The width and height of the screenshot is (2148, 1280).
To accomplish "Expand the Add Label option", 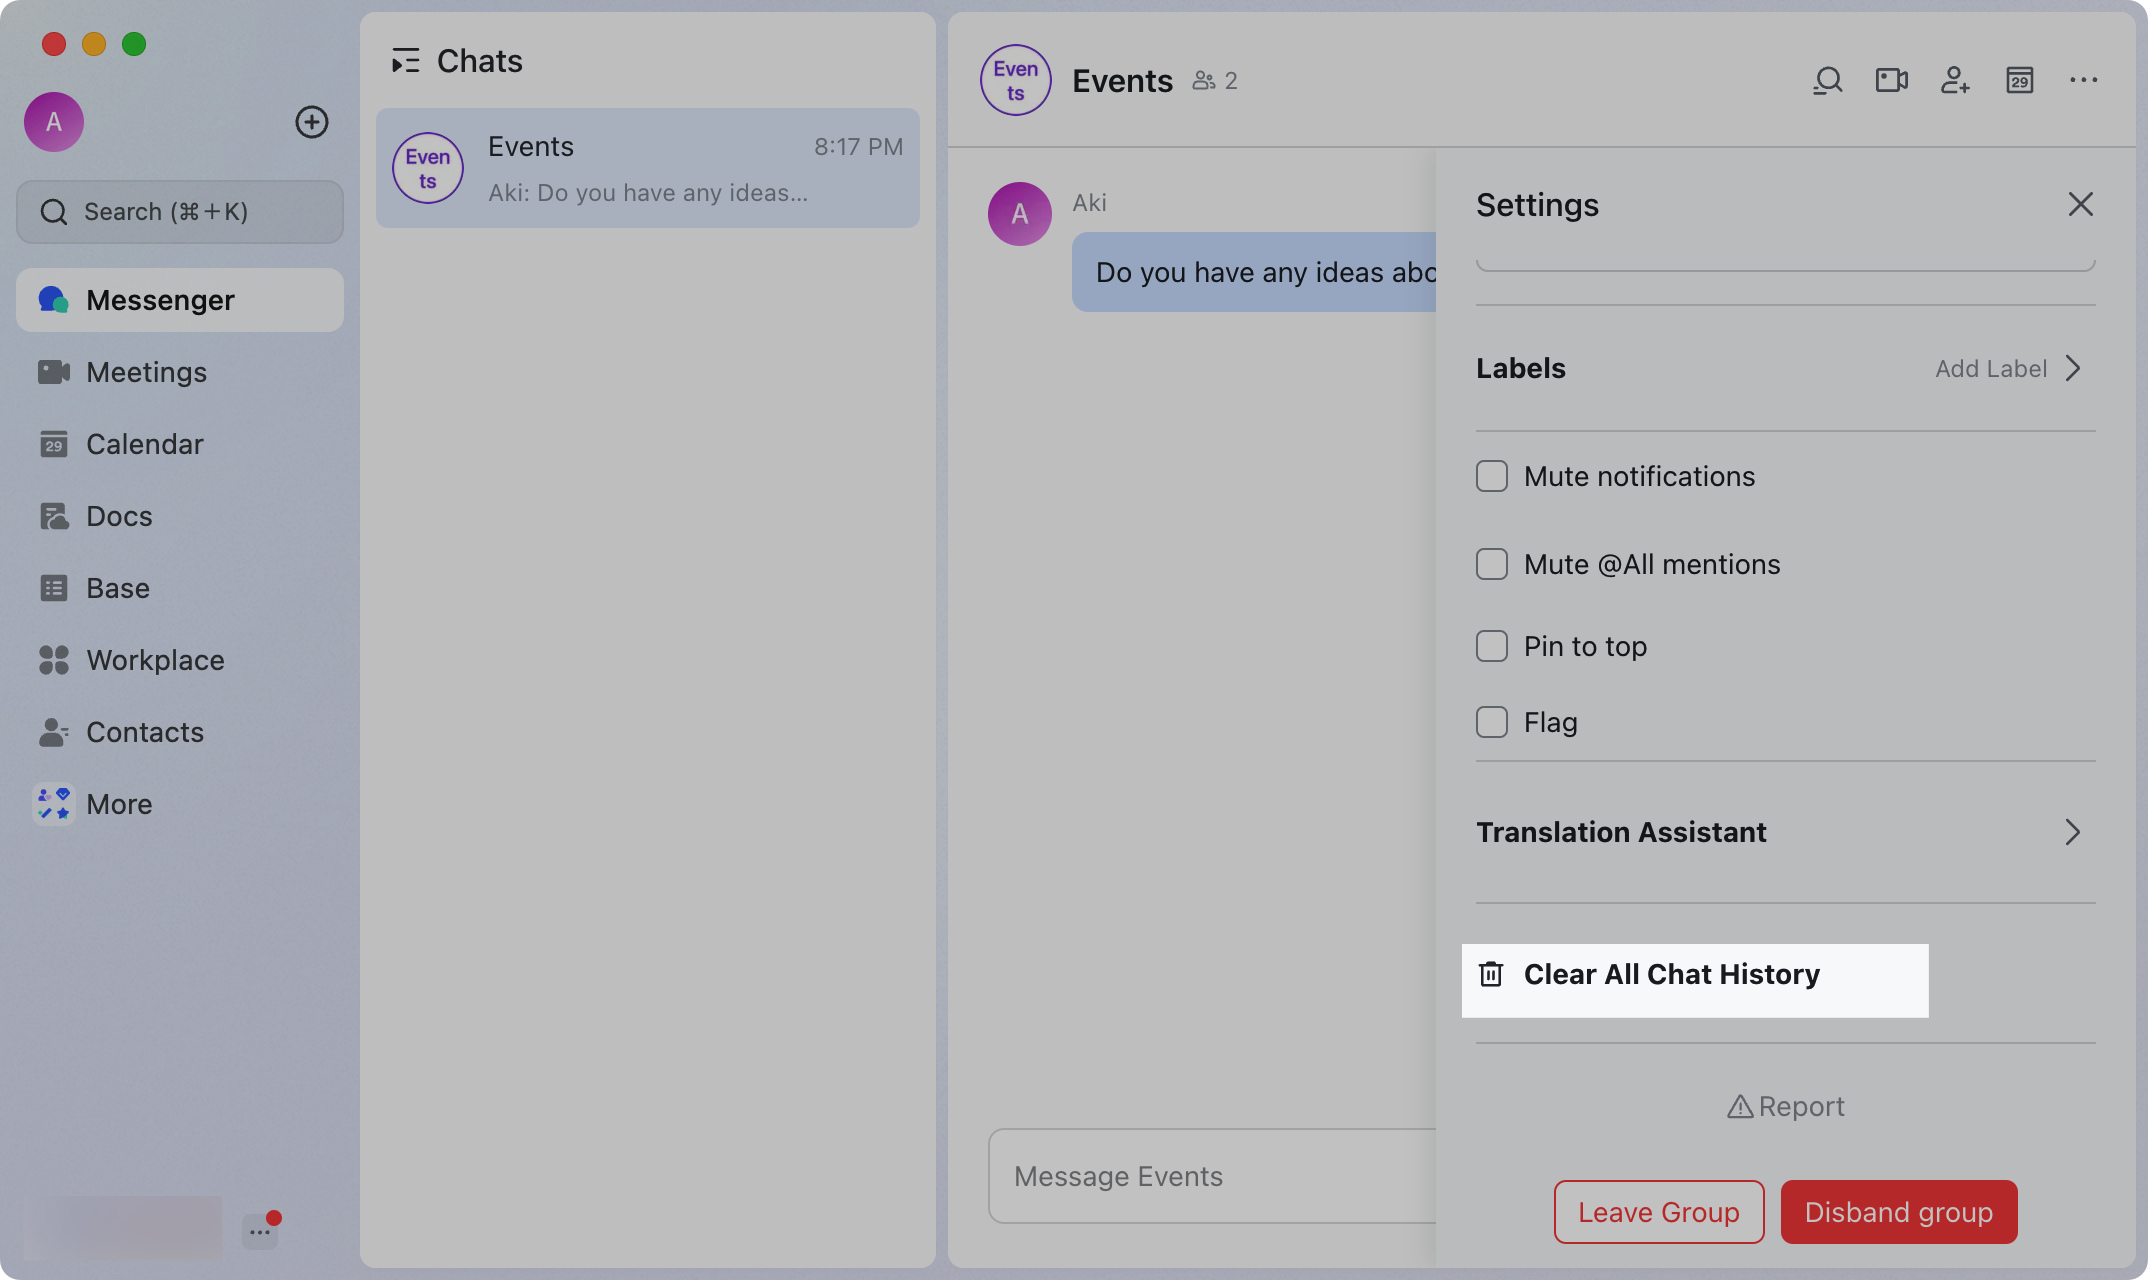I will tap(1992, 368).
